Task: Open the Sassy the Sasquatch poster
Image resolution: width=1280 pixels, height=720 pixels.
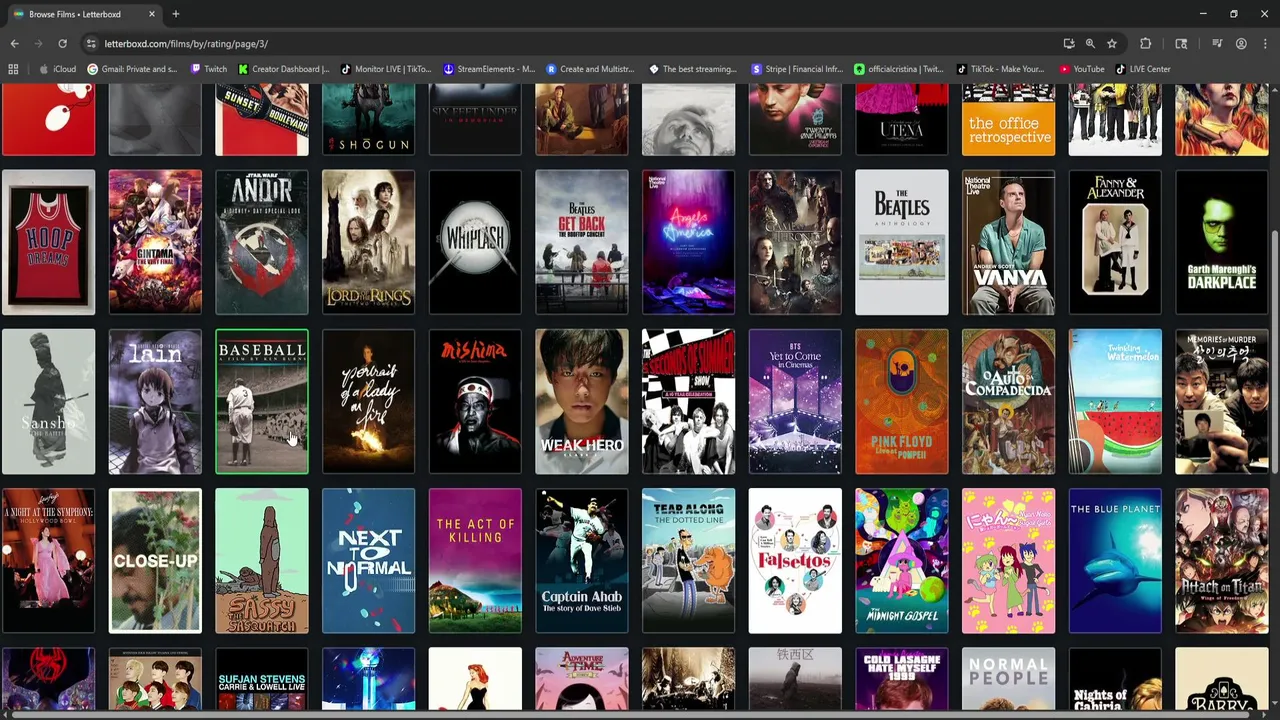Action: (262, 562)
